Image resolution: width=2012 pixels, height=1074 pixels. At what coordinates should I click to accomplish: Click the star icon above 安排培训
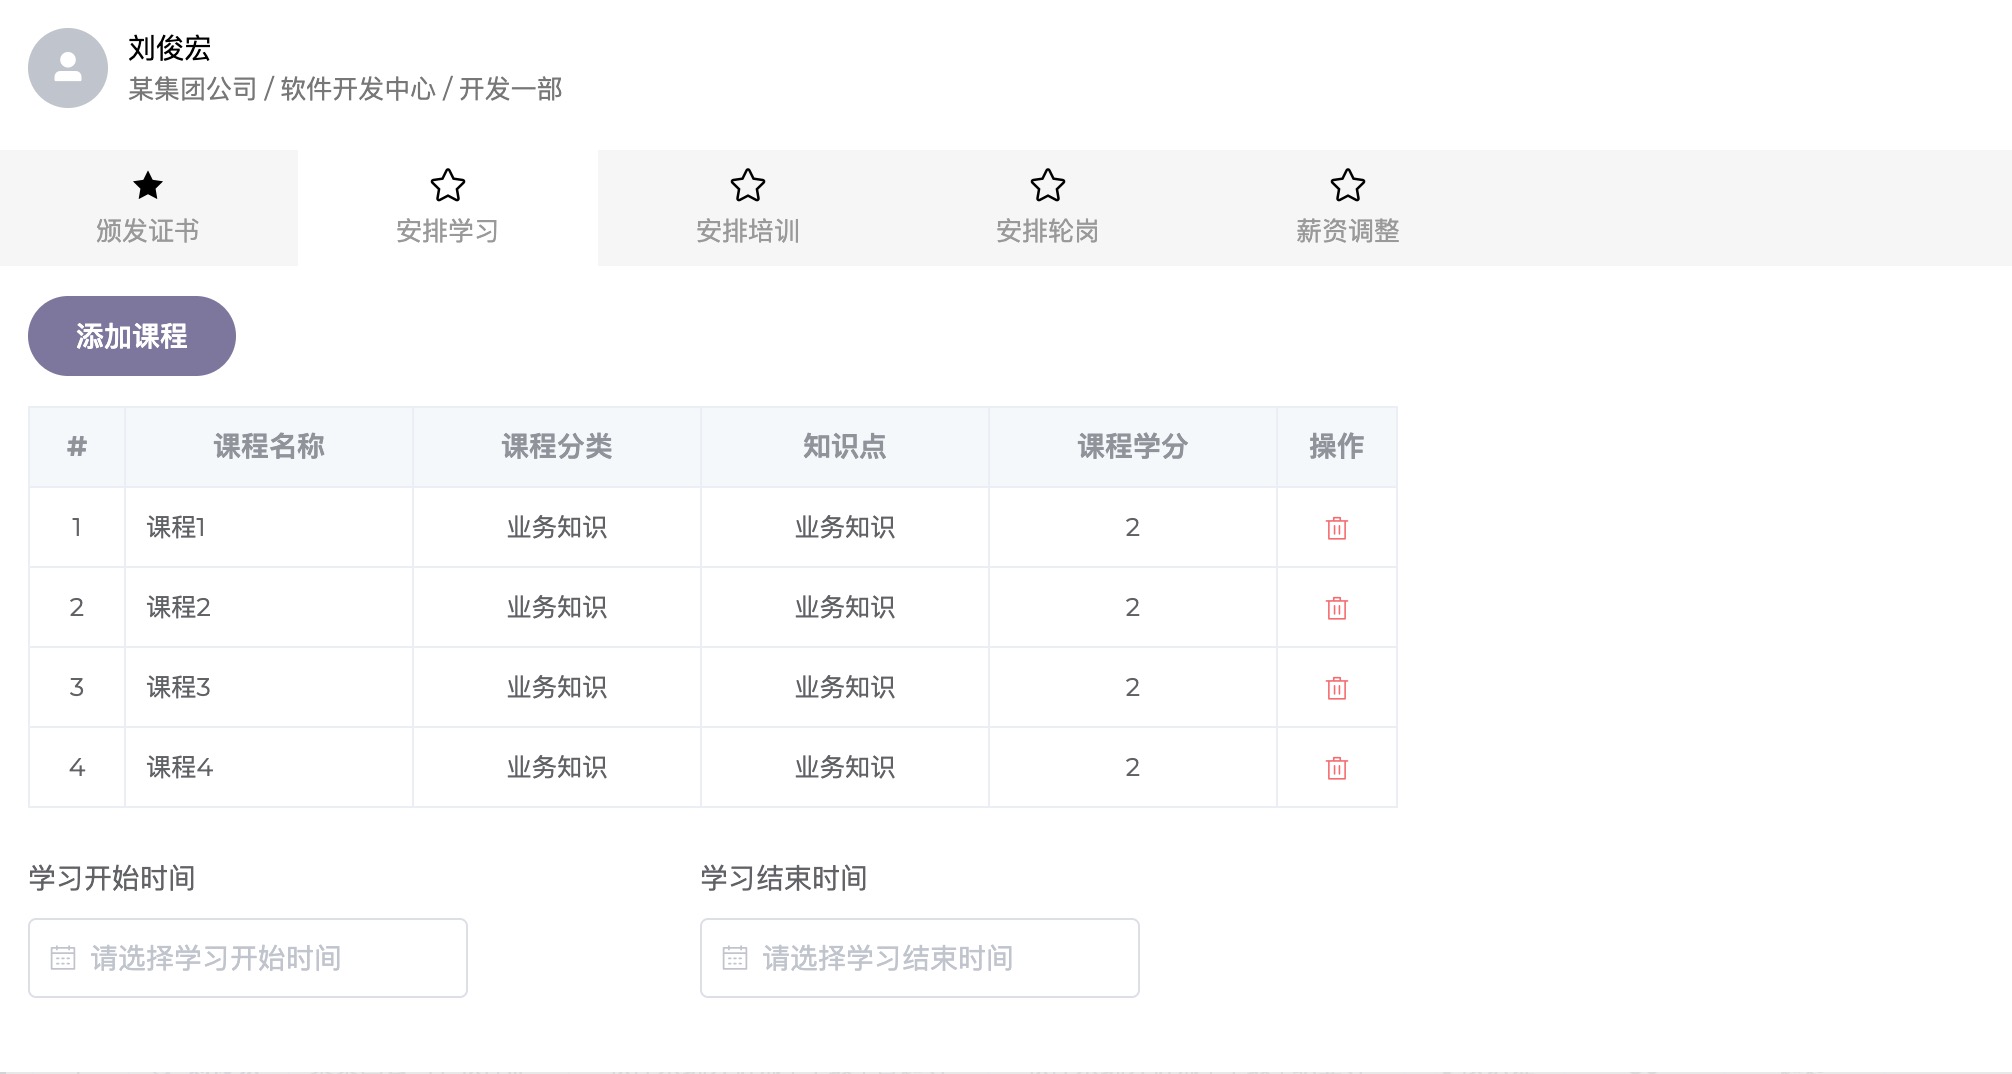coord(747,185)
